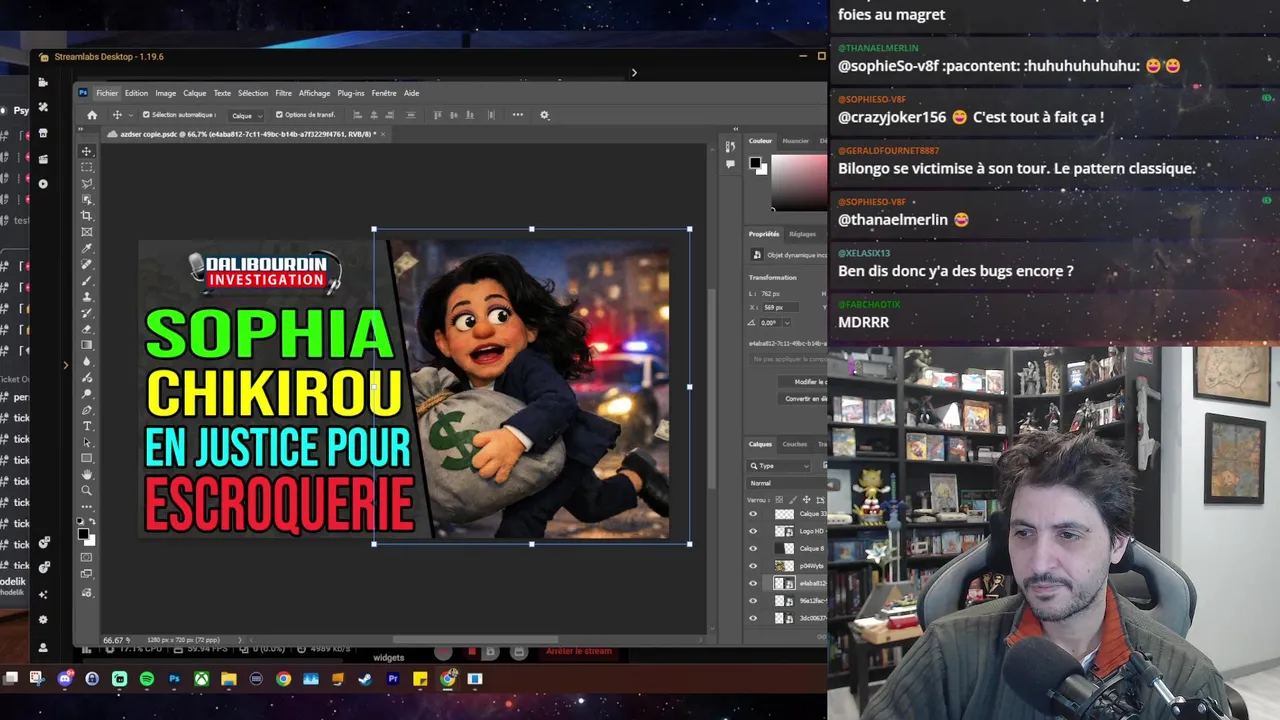Open the rotation angle dropdown
1280x720 pixels.
click(787, 322)
